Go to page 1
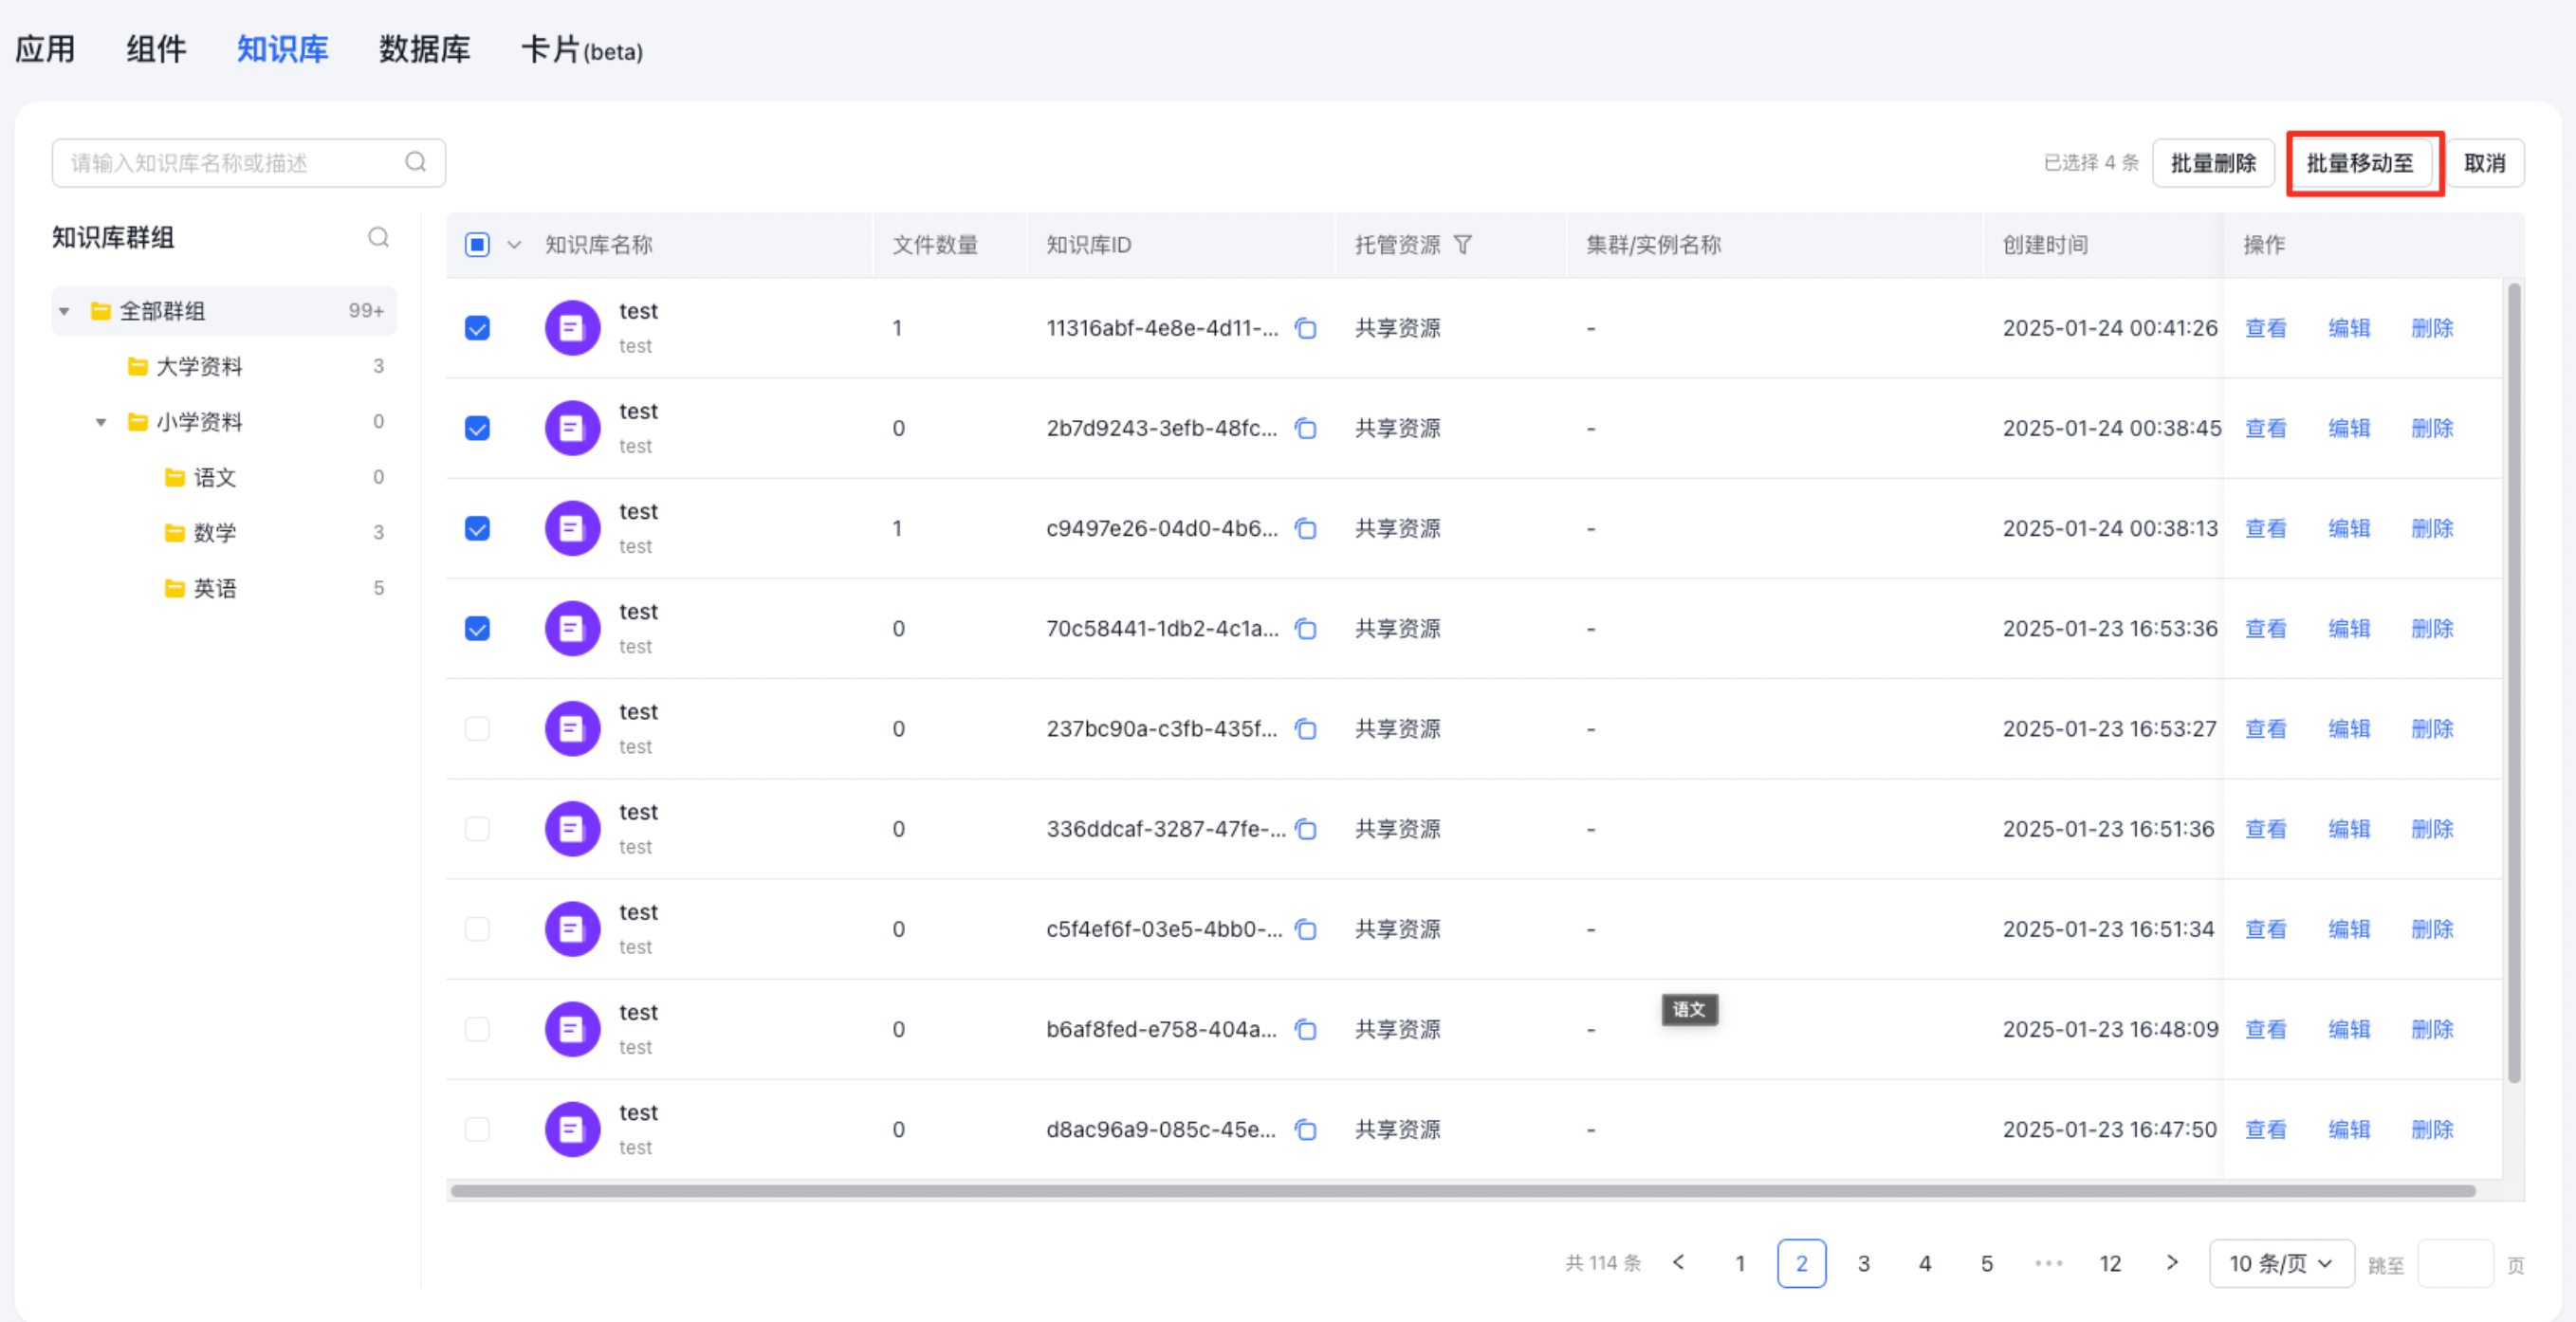Viewport: 2576px width, 1322px height. click(x=1740, y=1263)
